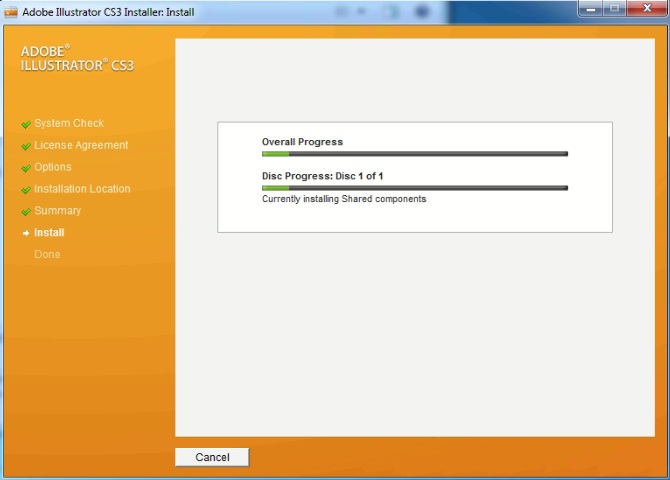The height and width of the screenshot is (480, 670).
Task: Click the Options green checkmark icon
Action: (26, 168)
